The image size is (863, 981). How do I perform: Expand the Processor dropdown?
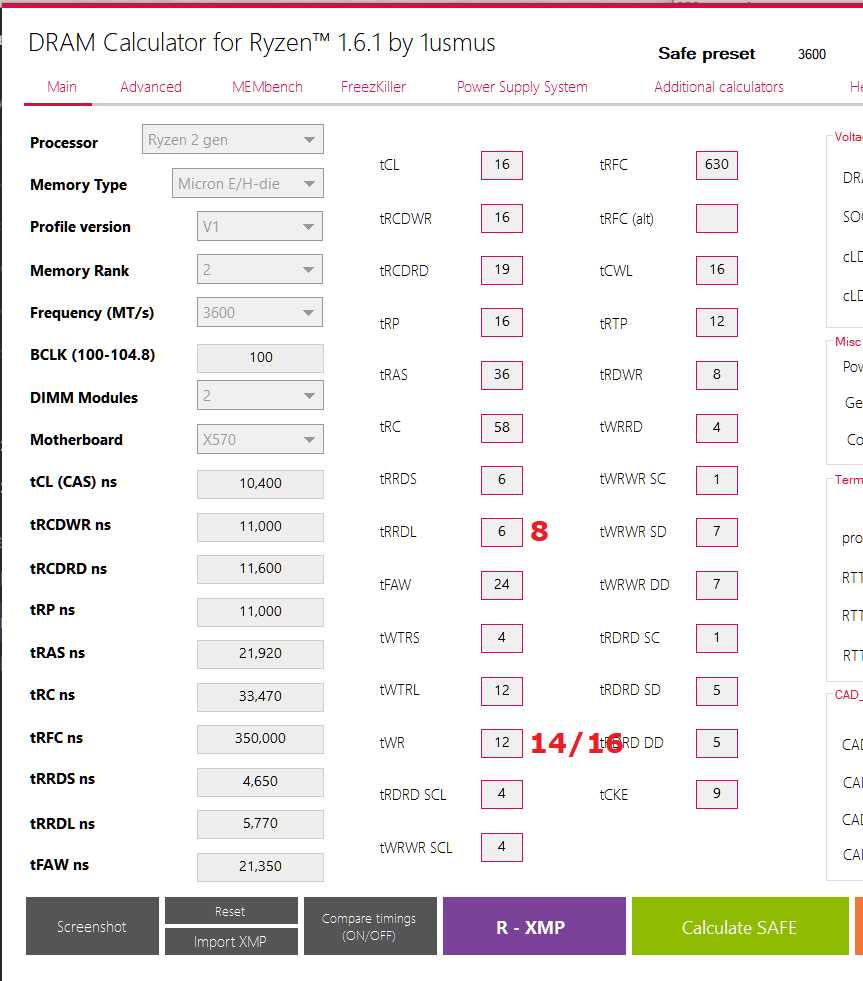233,140
